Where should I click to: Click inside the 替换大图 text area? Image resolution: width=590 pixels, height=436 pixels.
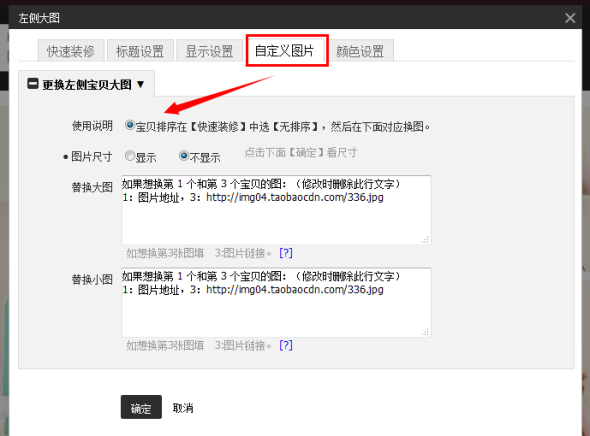tap(277, 210)
